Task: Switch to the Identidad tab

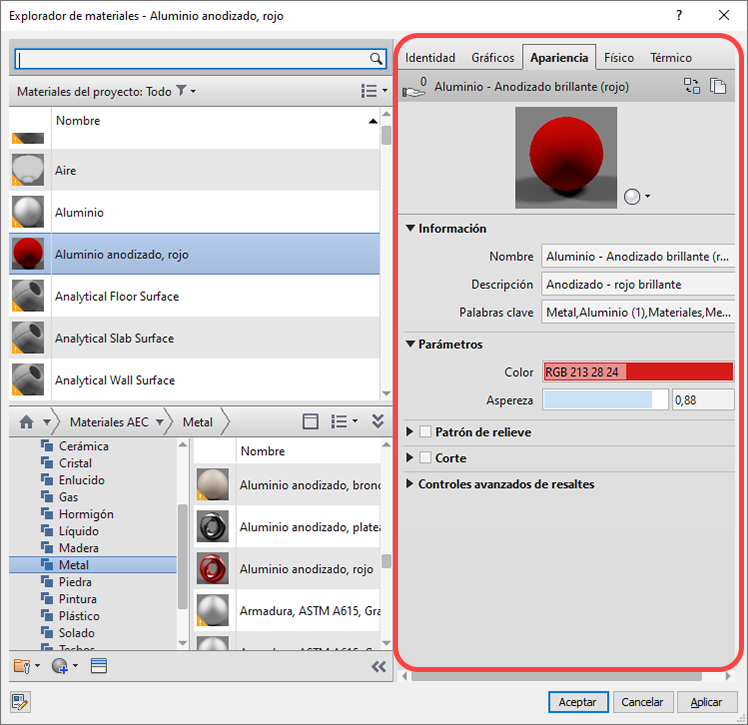Action: 430,58
